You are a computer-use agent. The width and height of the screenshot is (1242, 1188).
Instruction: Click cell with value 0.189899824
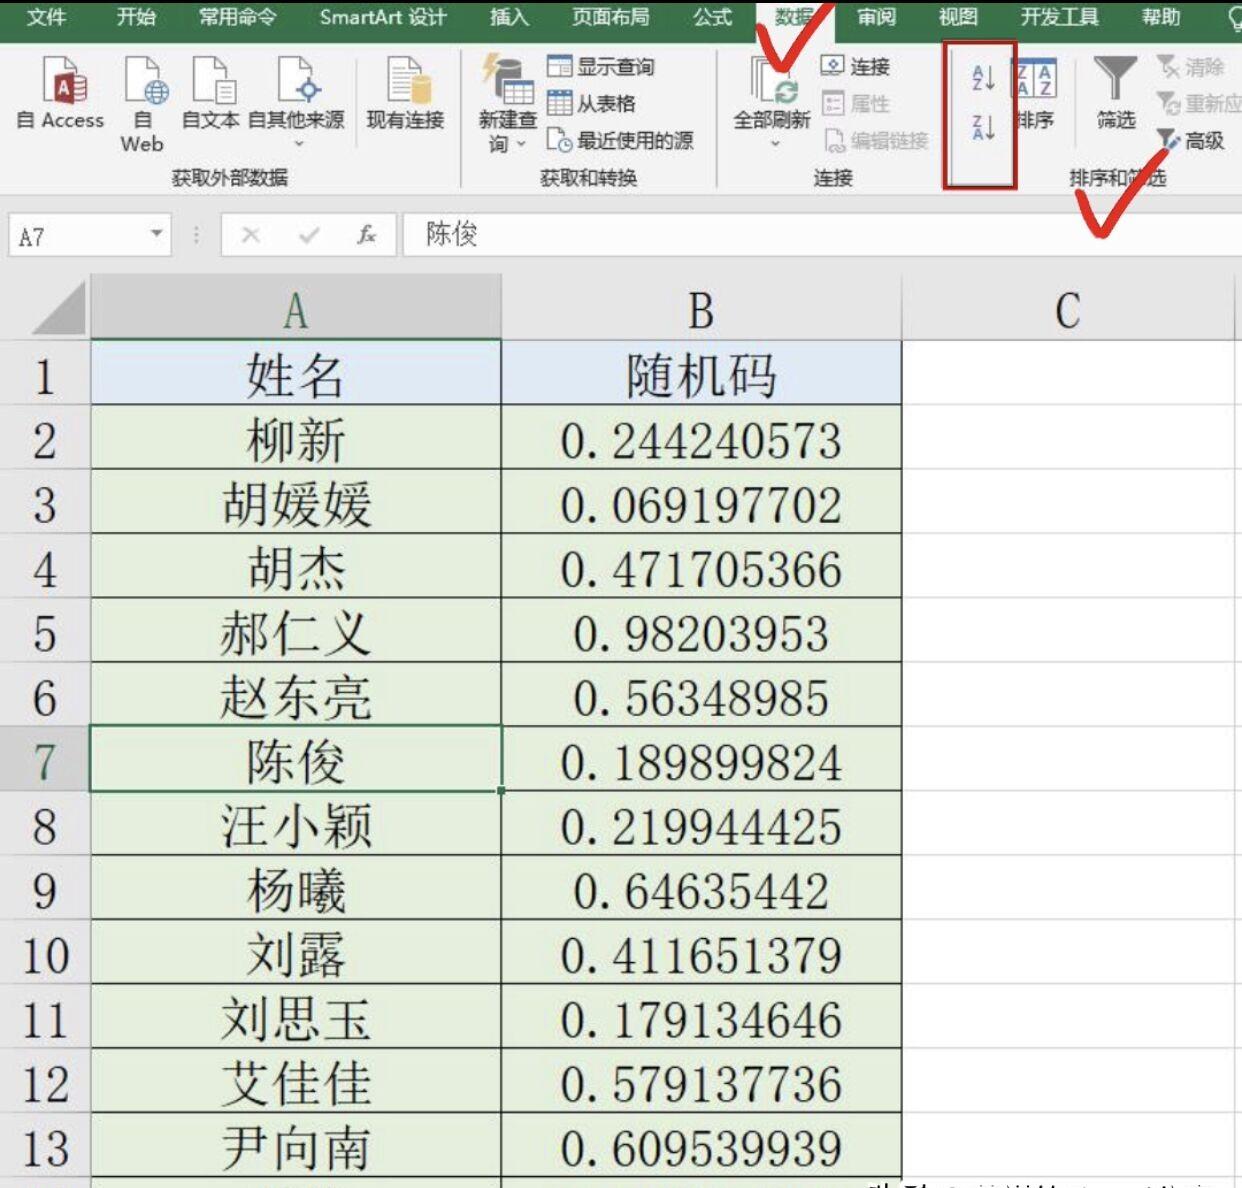click(x=701, y=760)
